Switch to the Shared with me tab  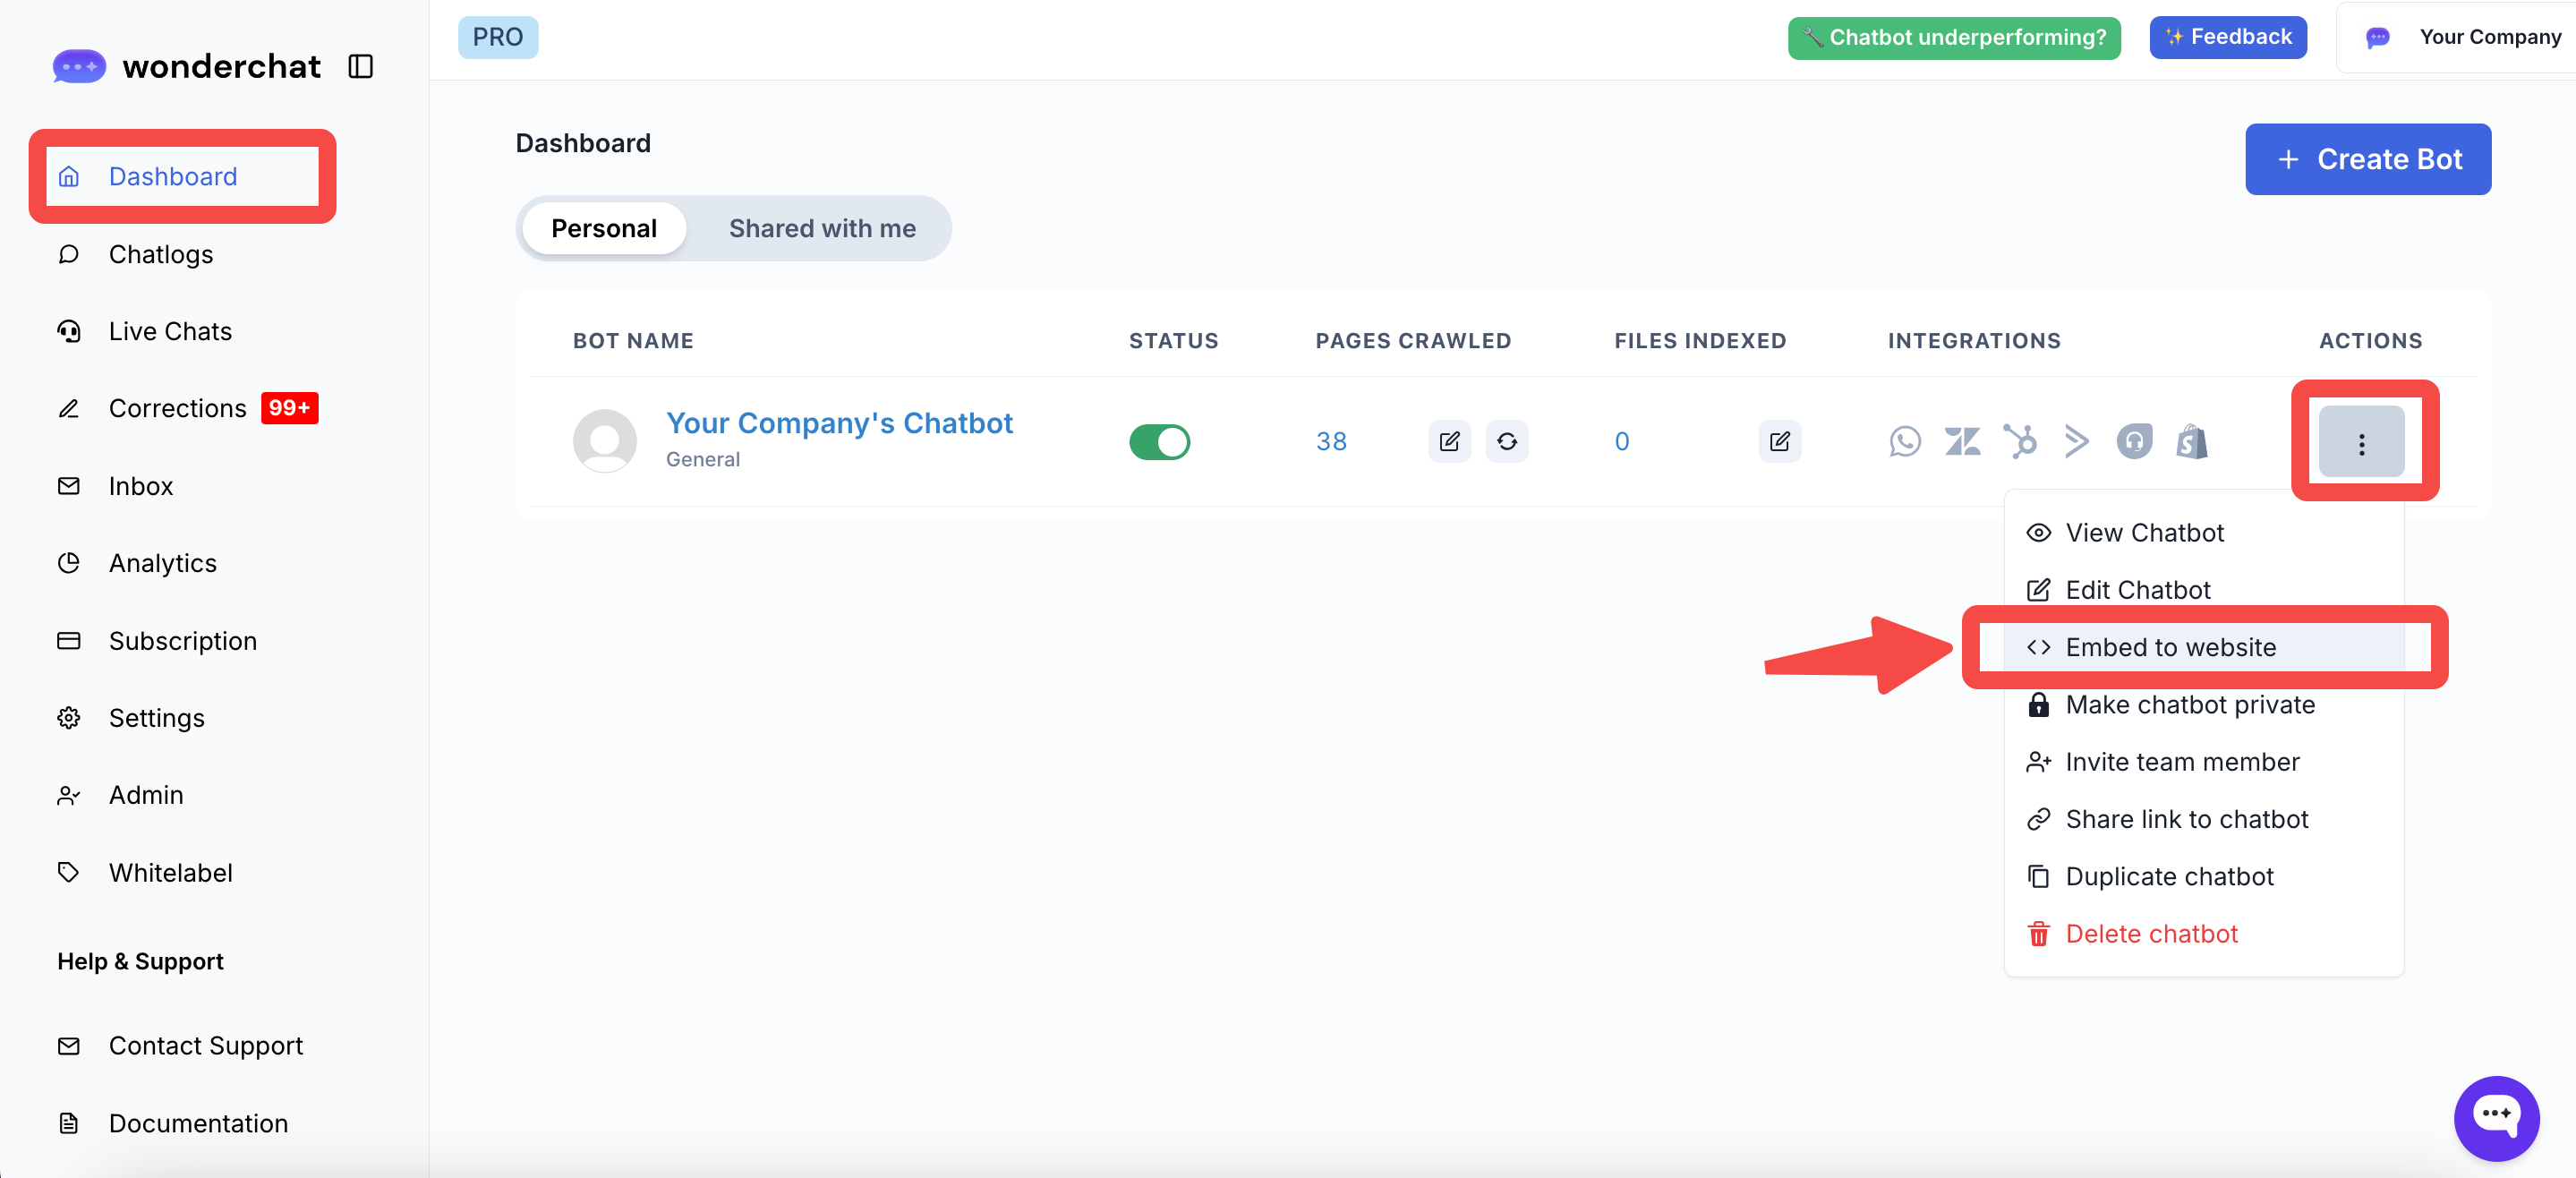point(821,228)
